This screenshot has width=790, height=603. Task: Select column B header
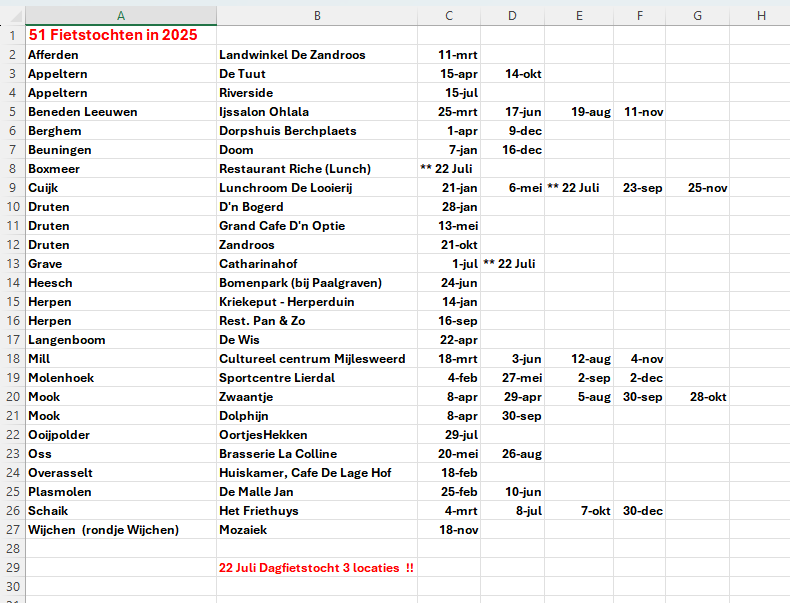317,16
